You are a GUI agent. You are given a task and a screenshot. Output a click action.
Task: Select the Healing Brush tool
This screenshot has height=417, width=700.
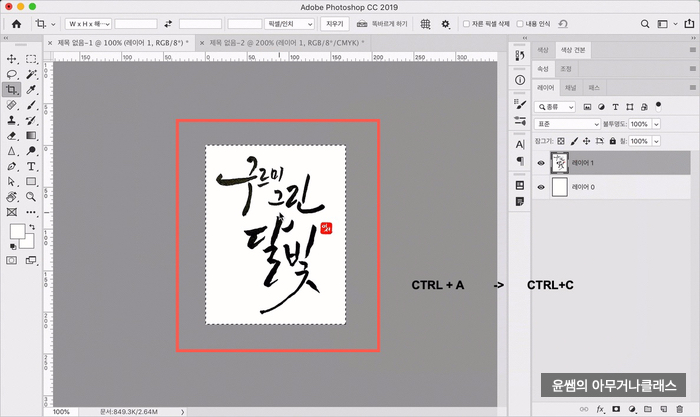[12, 105]
